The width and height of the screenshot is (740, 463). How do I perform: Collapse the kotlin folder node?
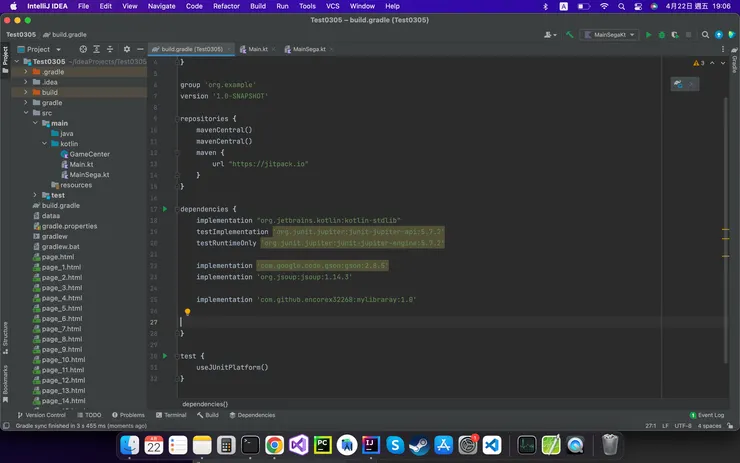(x=46, y=144)
